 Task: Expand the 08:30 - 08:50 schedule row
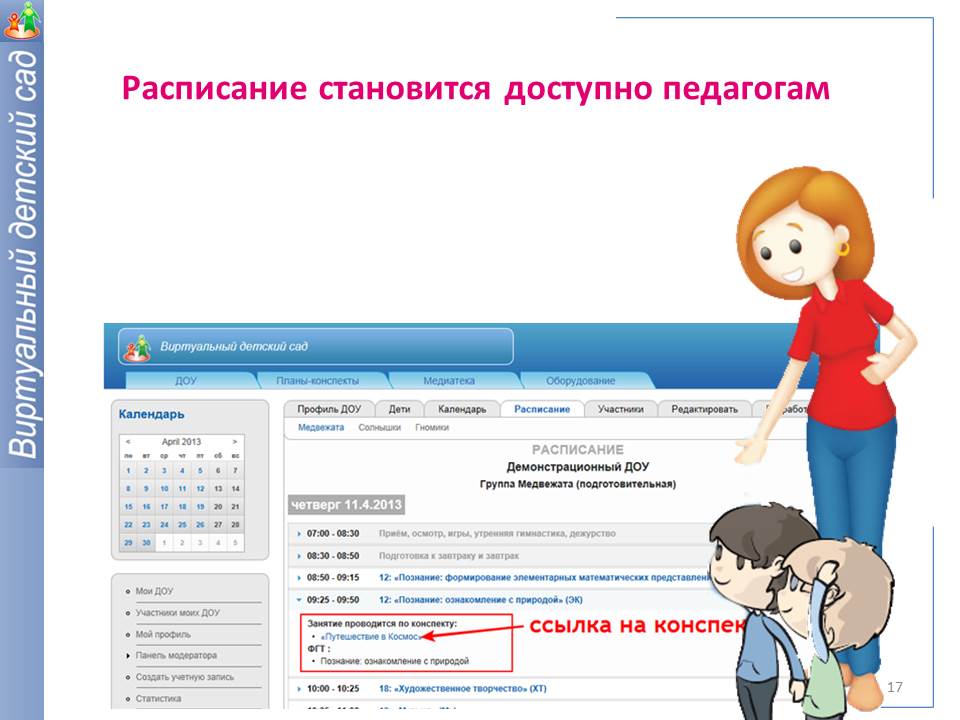click(x=299, y=555)
